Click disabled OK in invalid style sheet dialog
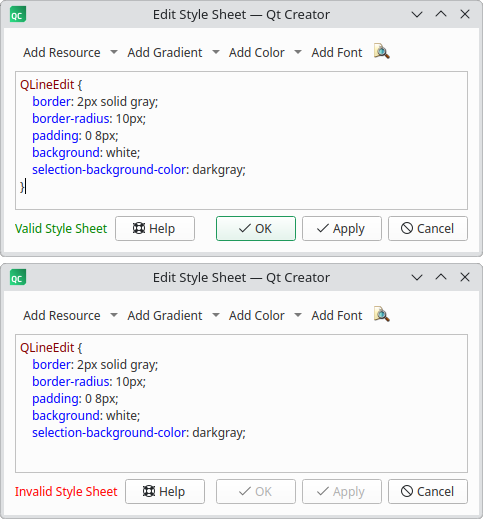Screen dimensions: 483x519 256,492
